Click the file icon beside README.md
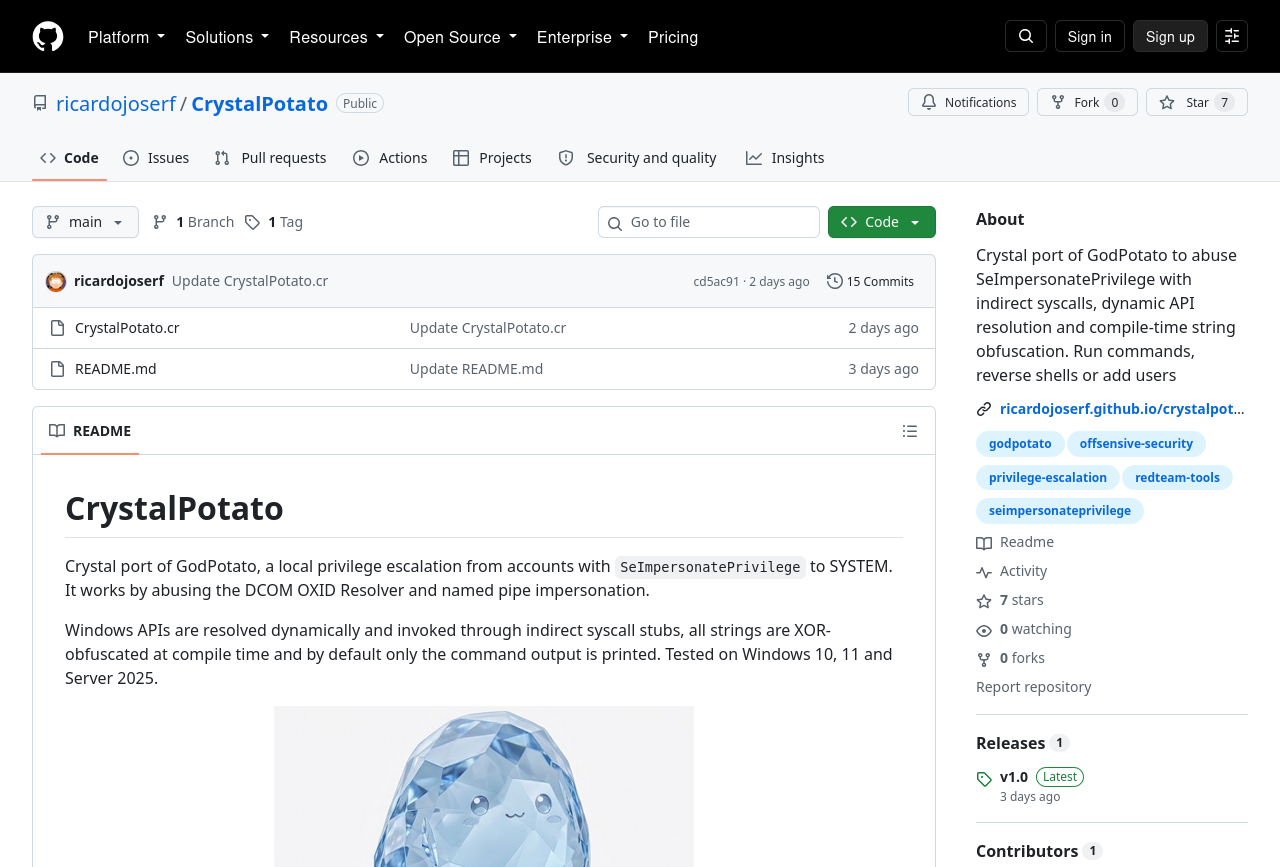The image size is (1280, 867). coord(57,369)
